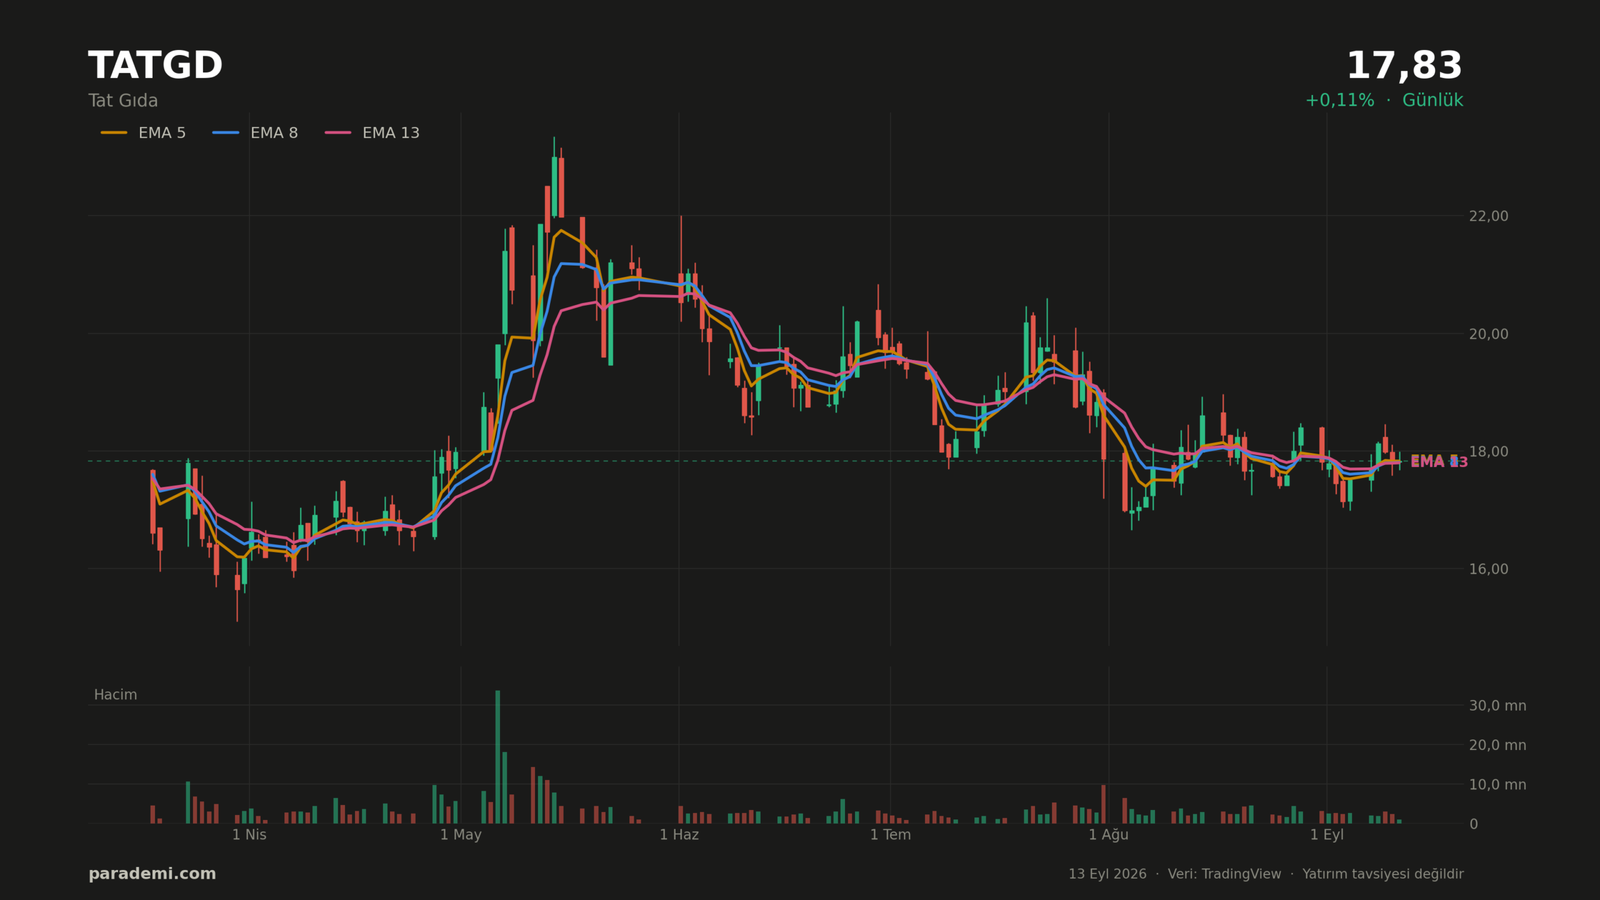Click the 20,0 mn volume axis label
The width and height of the screenshot is (1600, 900).
click(x=1497, y=745)
